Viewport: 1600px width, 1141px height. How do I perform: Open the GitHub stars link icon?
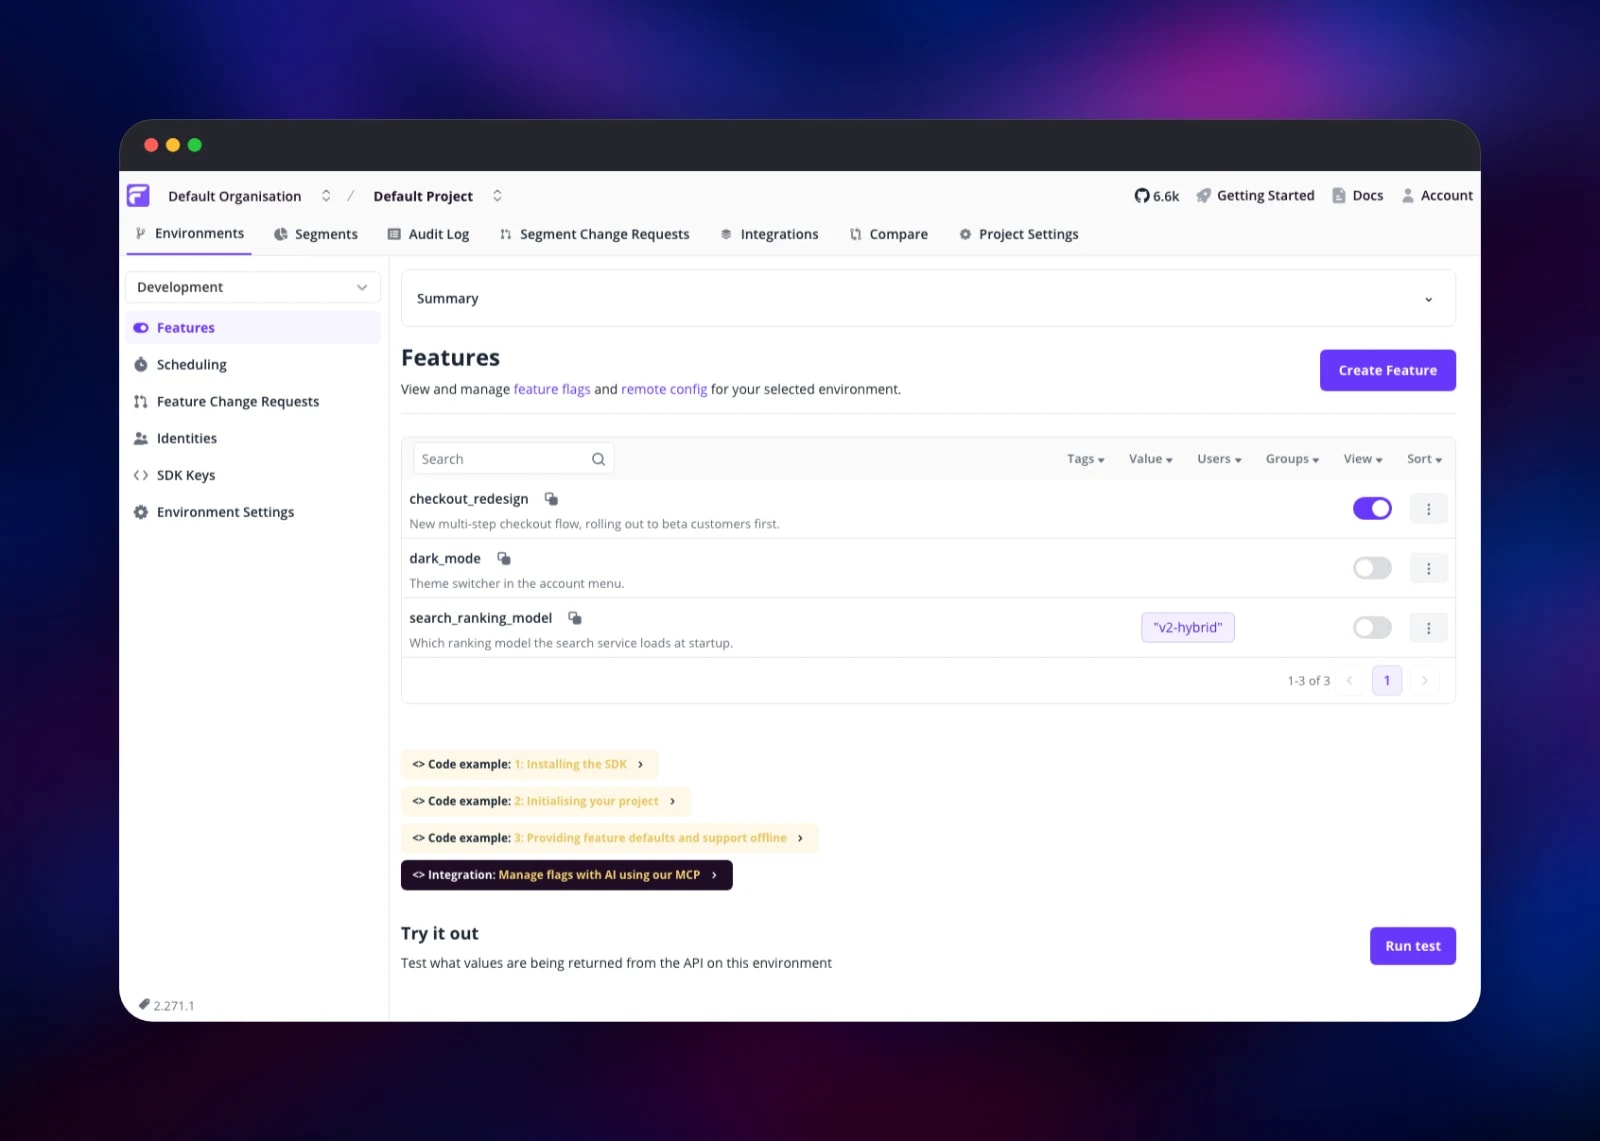tap(1141, 196)
